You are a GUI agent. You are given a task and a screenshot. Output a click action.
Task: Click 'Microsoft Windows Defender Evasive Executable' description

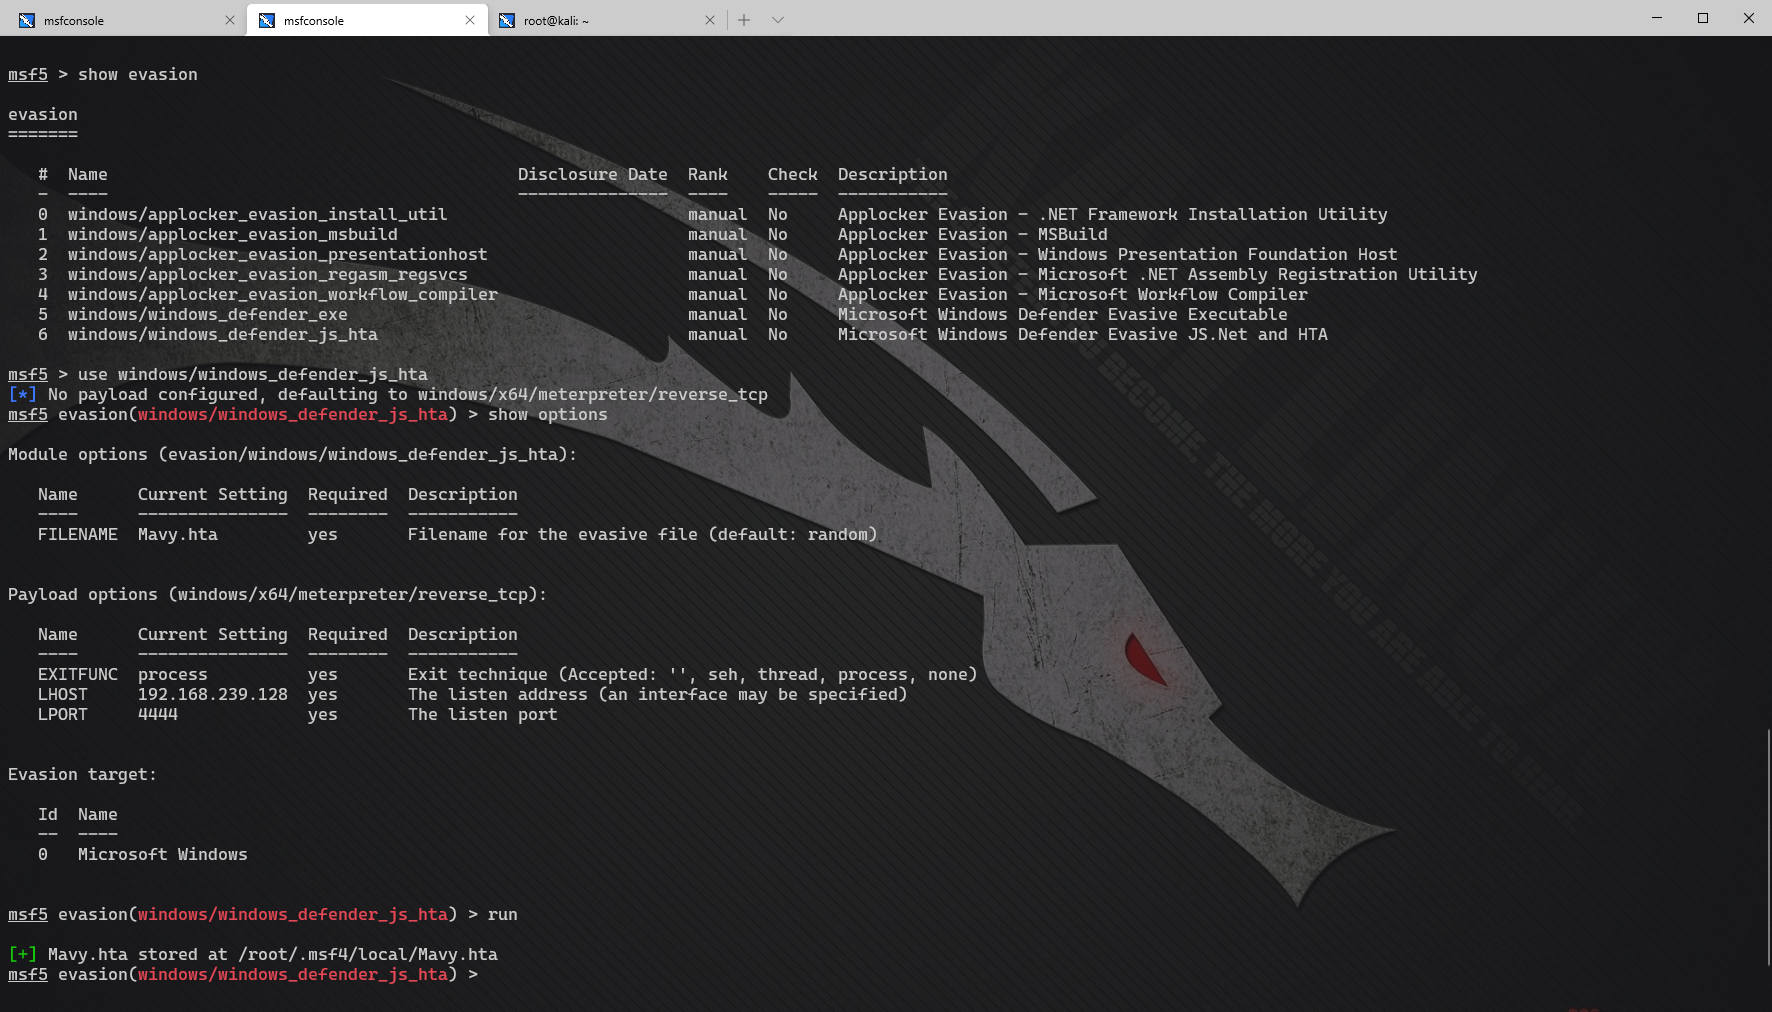tap(1062, 315)
